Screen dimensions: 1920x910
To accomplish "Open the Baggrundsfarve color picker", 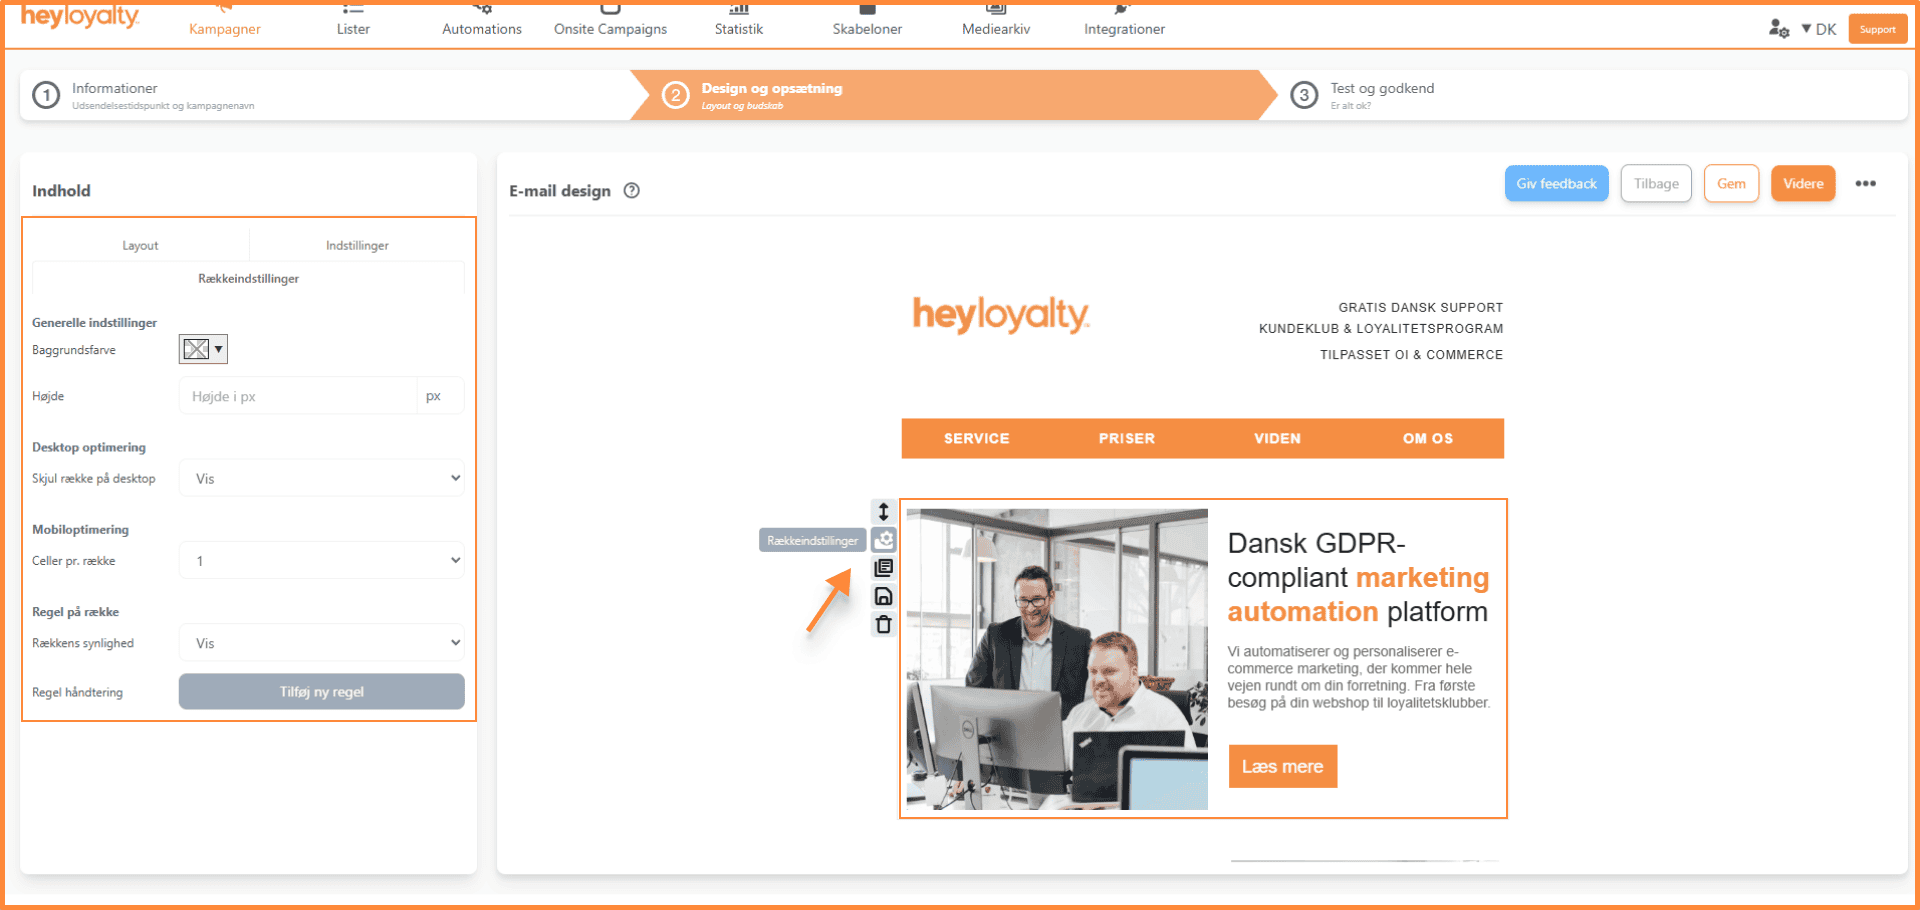I will pos(203,349).
